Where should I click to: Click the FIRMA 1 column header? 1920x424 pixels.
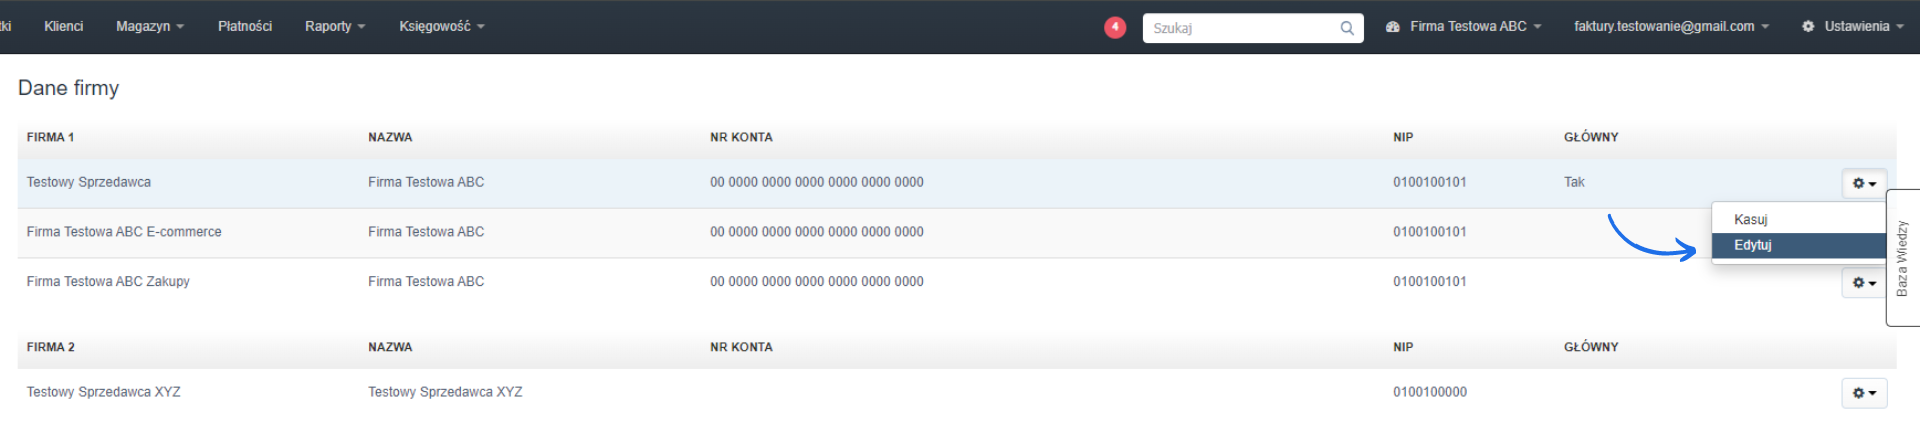click(x=51, y=137)
